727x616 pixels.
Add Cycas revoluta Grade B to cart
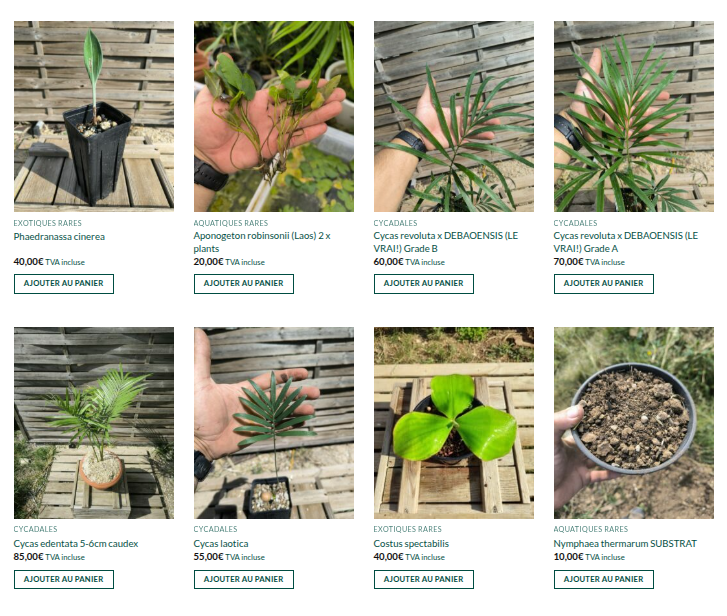tap(423, 284)
